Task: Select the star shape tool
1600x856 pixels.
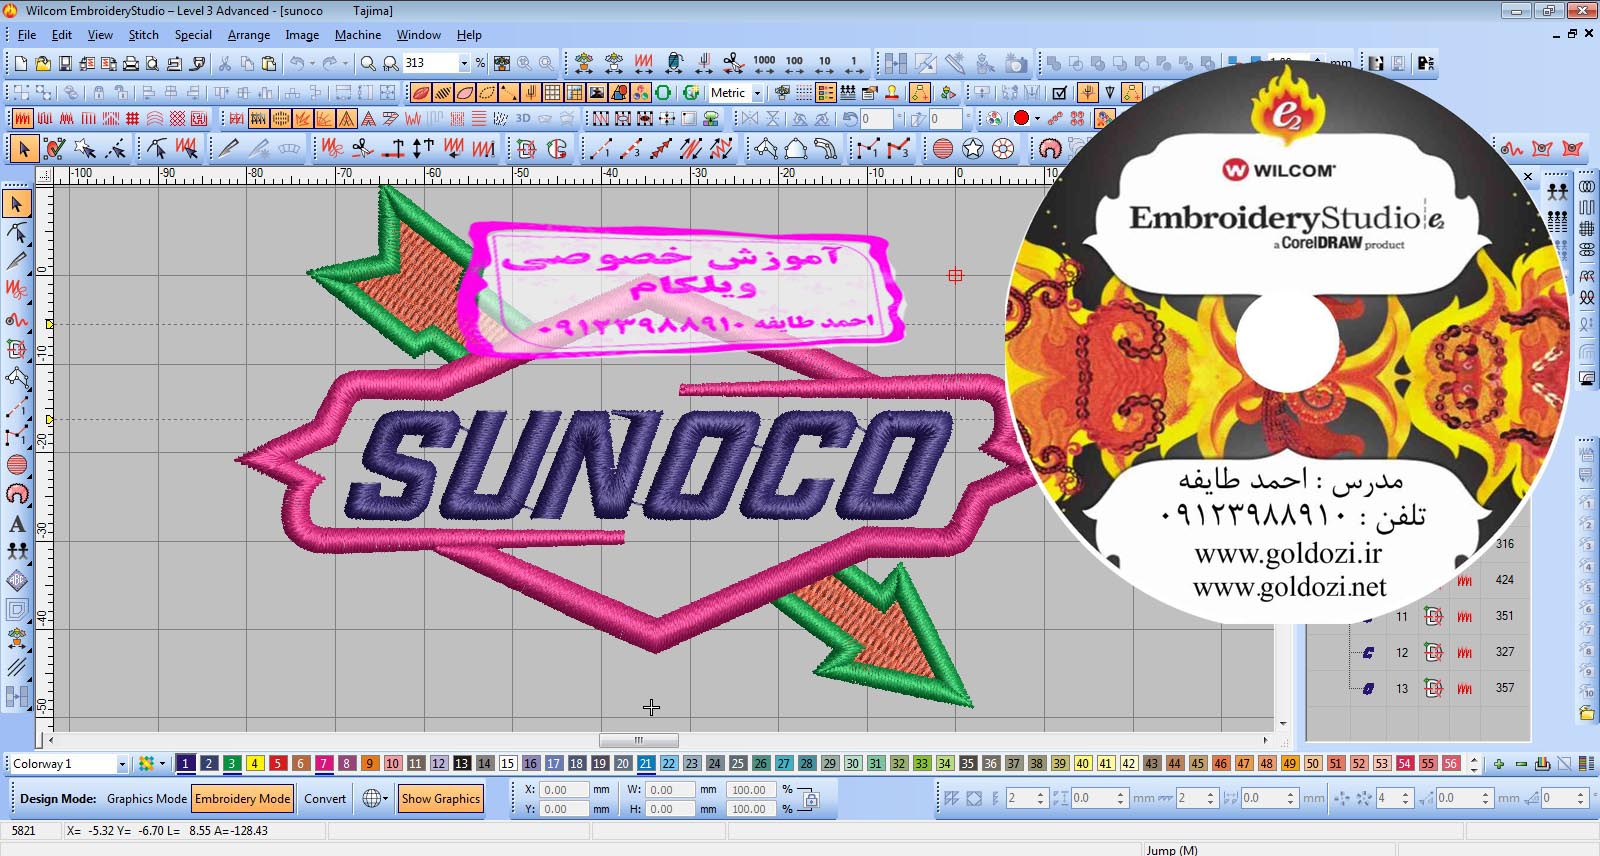Action: [x=973, y=149]
